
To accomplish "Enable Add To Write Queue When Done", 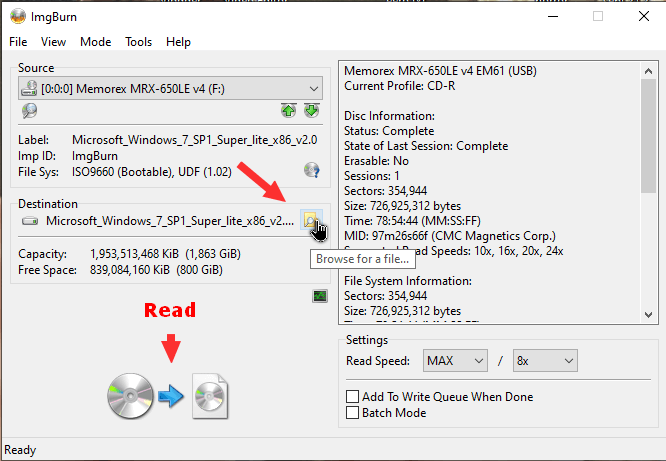I will tap(353, 397).
